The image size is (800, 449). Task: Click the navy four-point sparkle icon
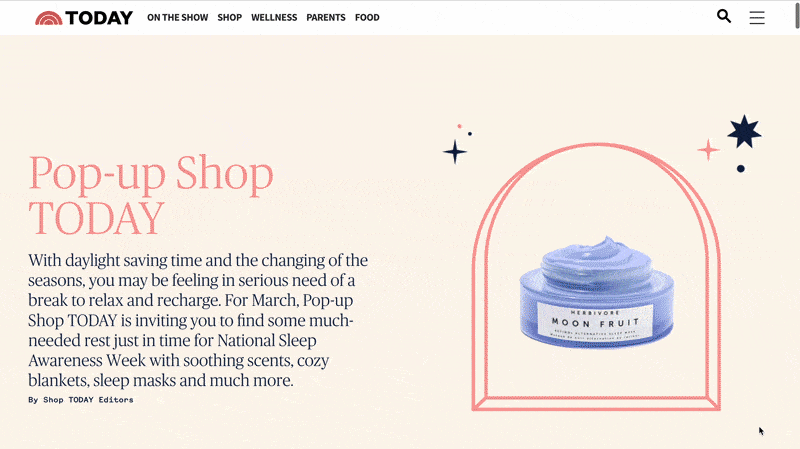coord(455,152)
